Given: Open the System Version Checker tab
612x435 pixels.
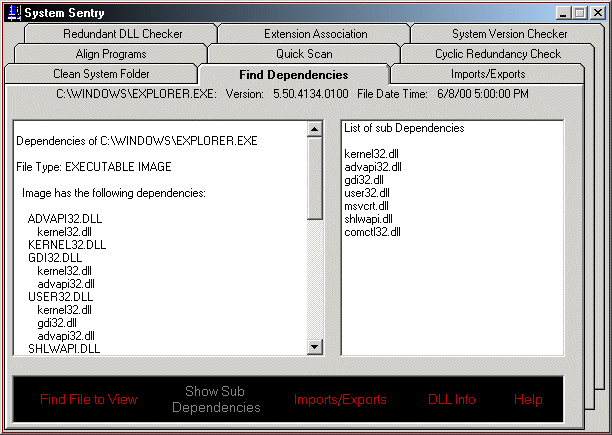Looking at the screenshot, I should (x=509, y=33).
